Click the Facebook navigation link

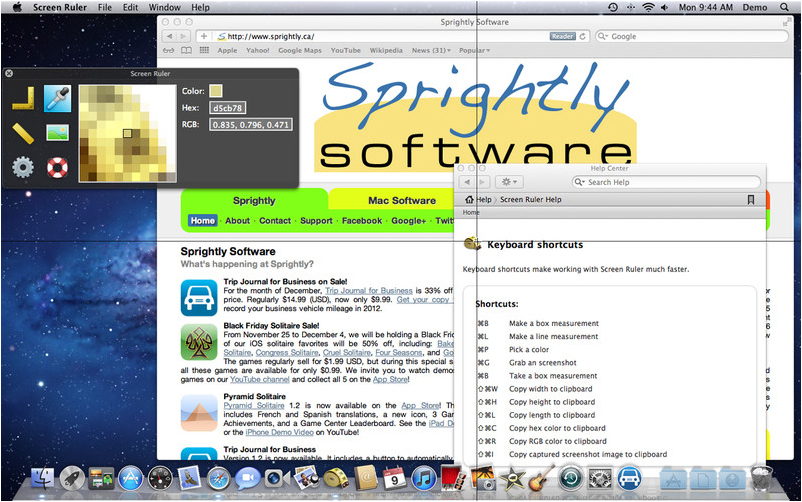pyautogui.click(x=362, y=221)
